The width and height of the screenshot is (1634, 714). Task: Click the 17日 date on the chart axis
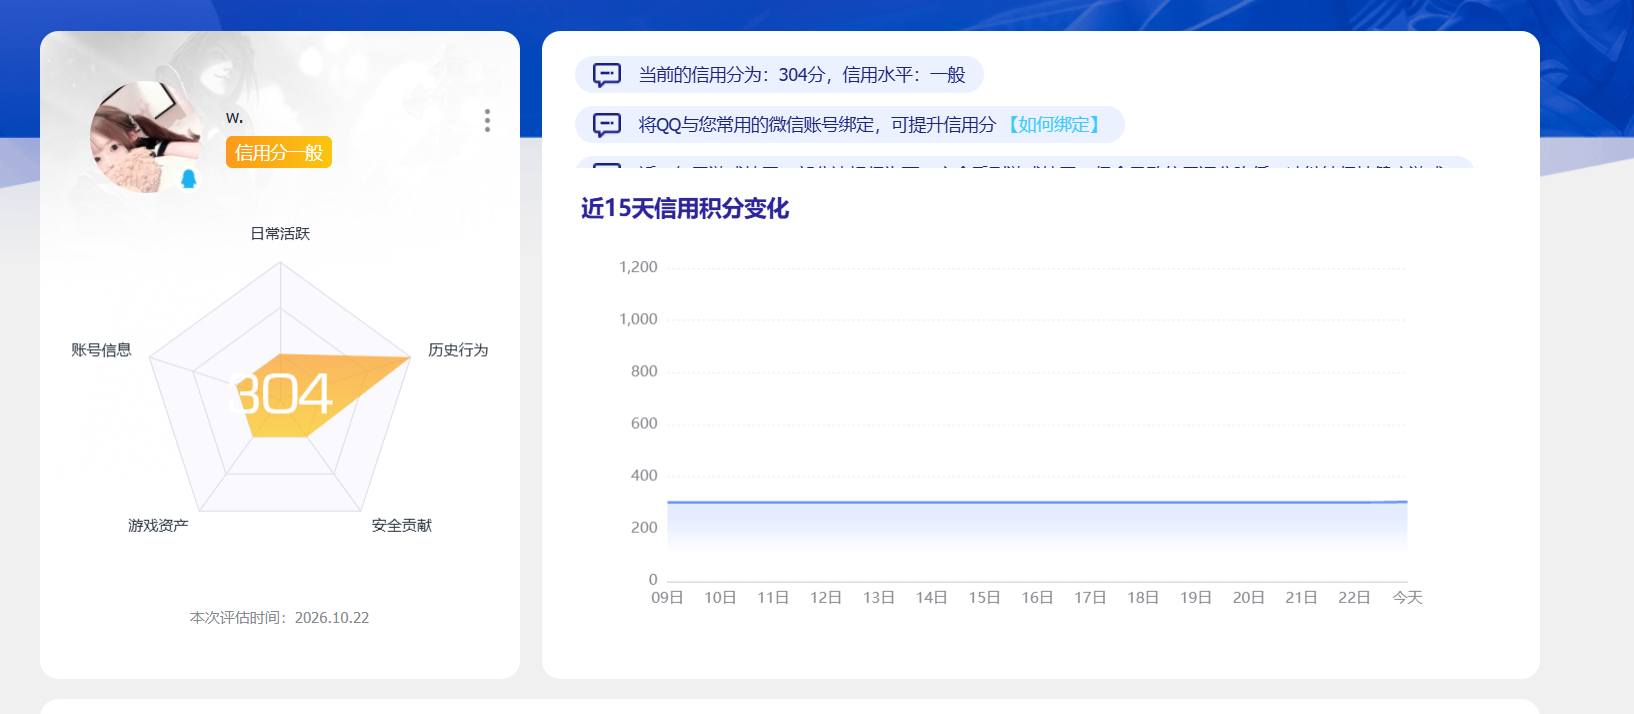tap(1090, 597)
